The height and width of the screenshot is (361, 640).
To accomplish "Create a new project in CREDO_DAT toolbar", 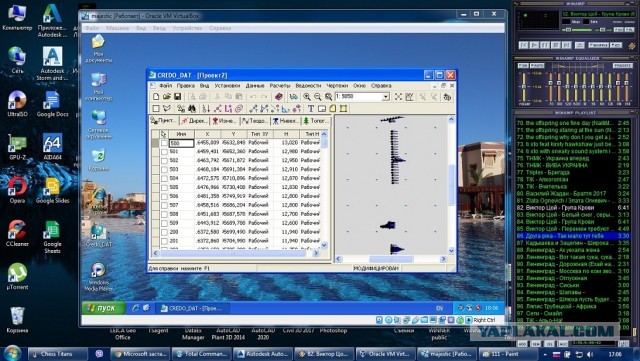I will [x=156, y=97].
